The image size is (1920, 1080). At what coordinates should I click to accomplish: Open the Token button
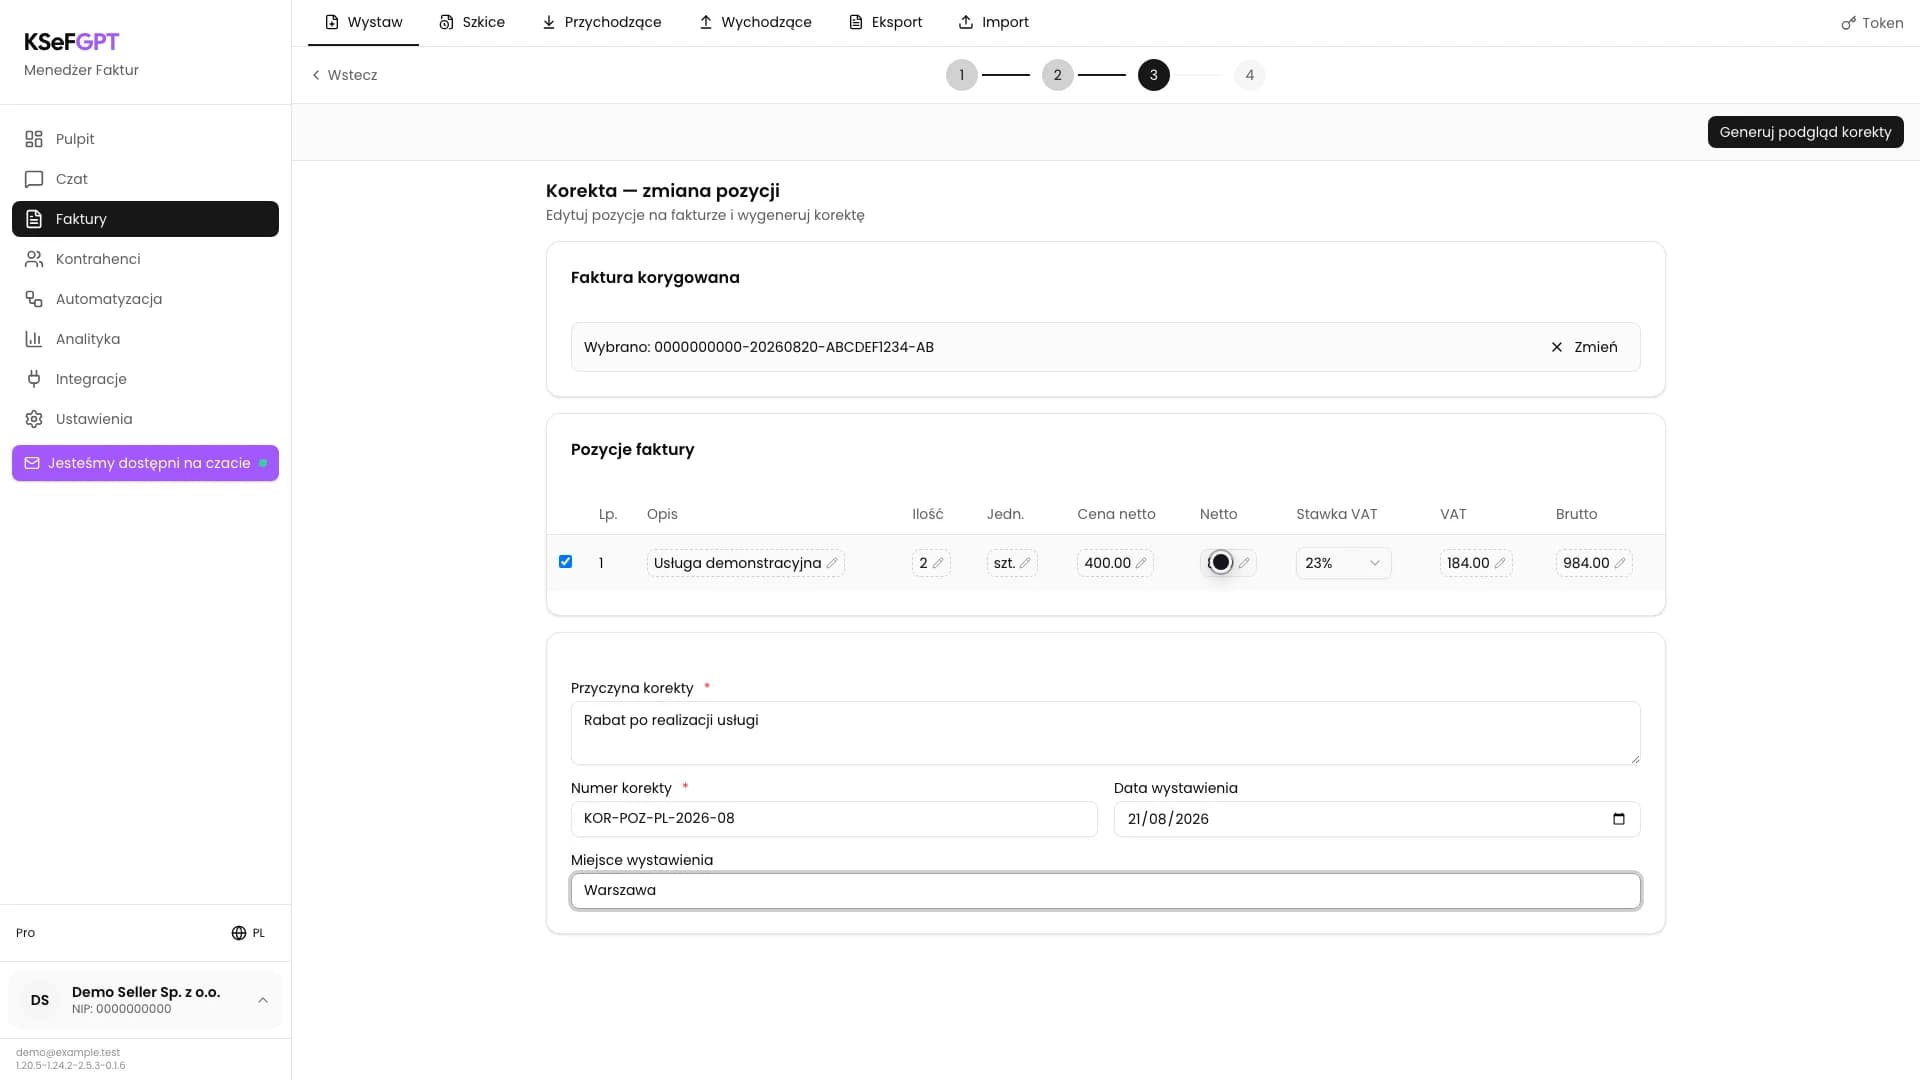coord(1872,23)
